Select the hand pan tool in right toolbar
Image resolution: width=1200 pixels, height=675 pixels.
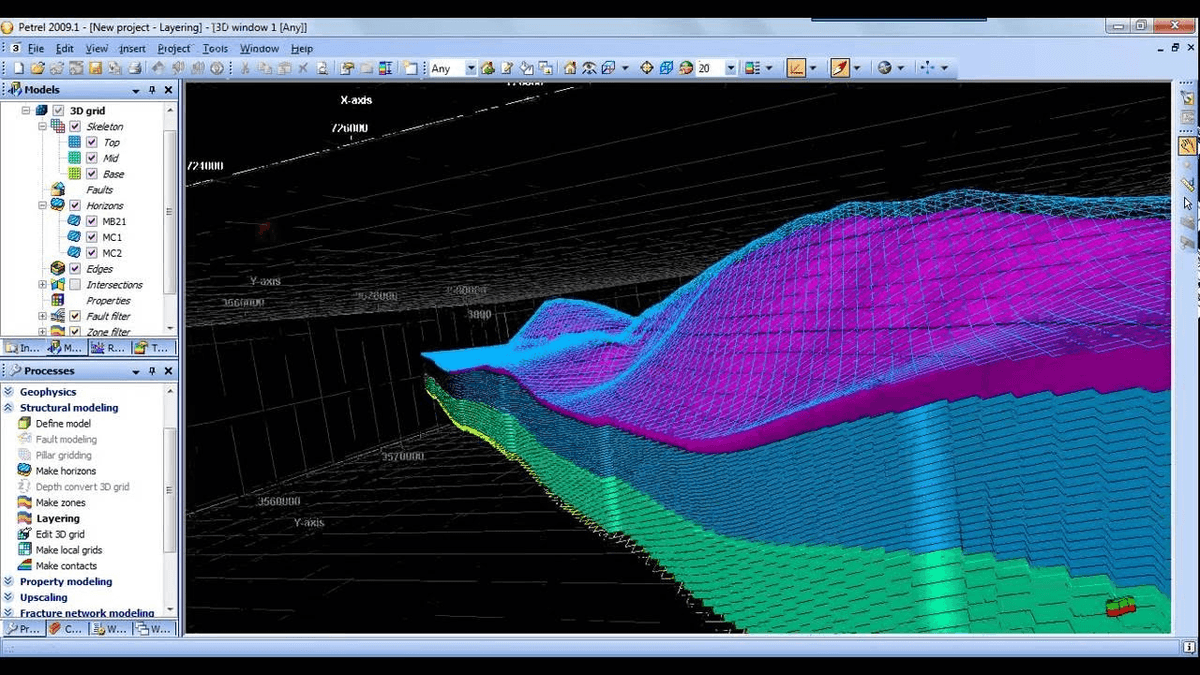point(1187,146)
